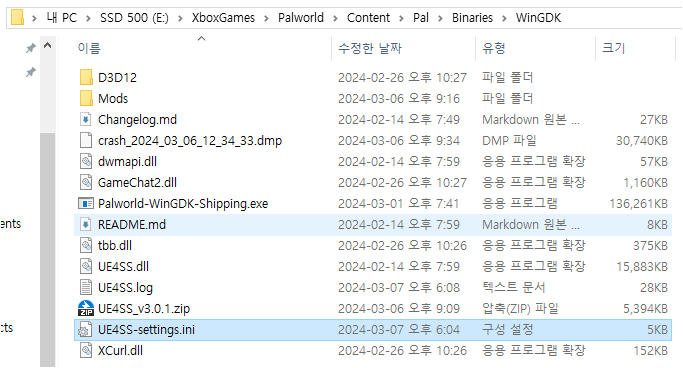
Task: Open dropdown chevron after SSD 500 (E:)
Action: (x=180, y=18)
